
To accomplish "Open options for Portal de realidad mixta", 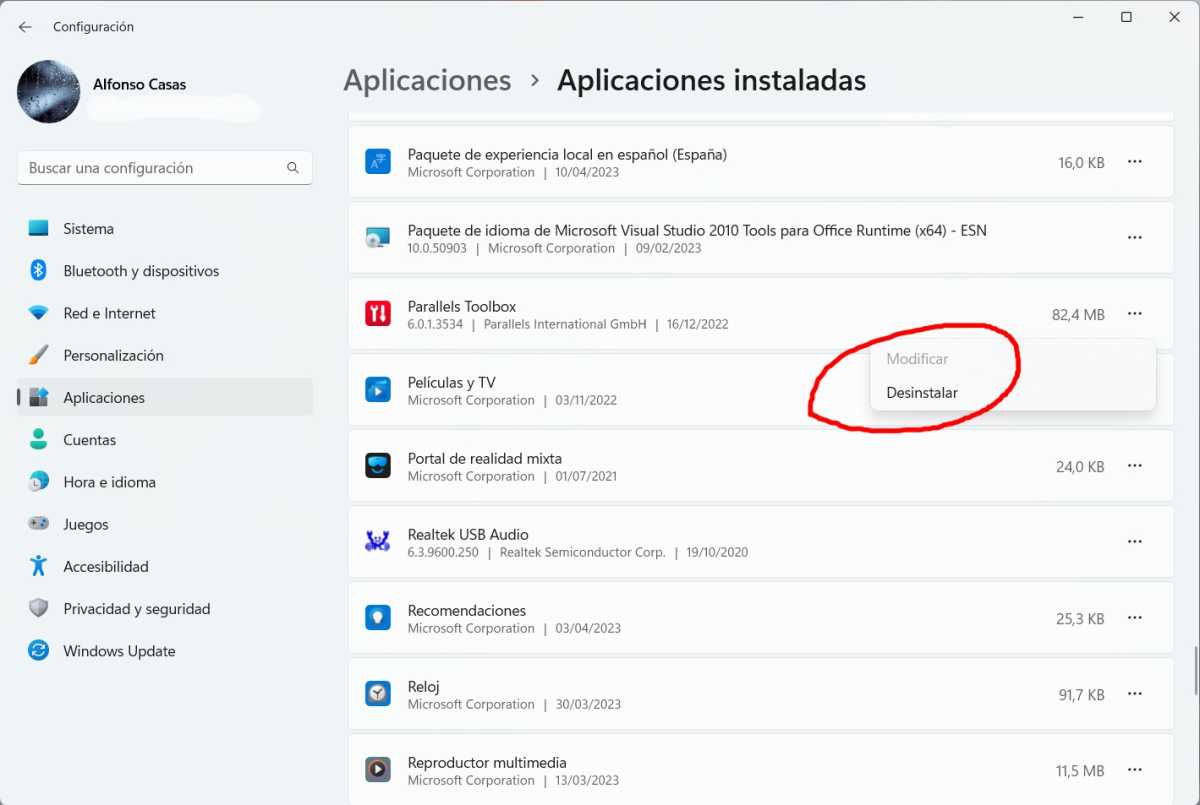I will click(x=1135, y=466).
